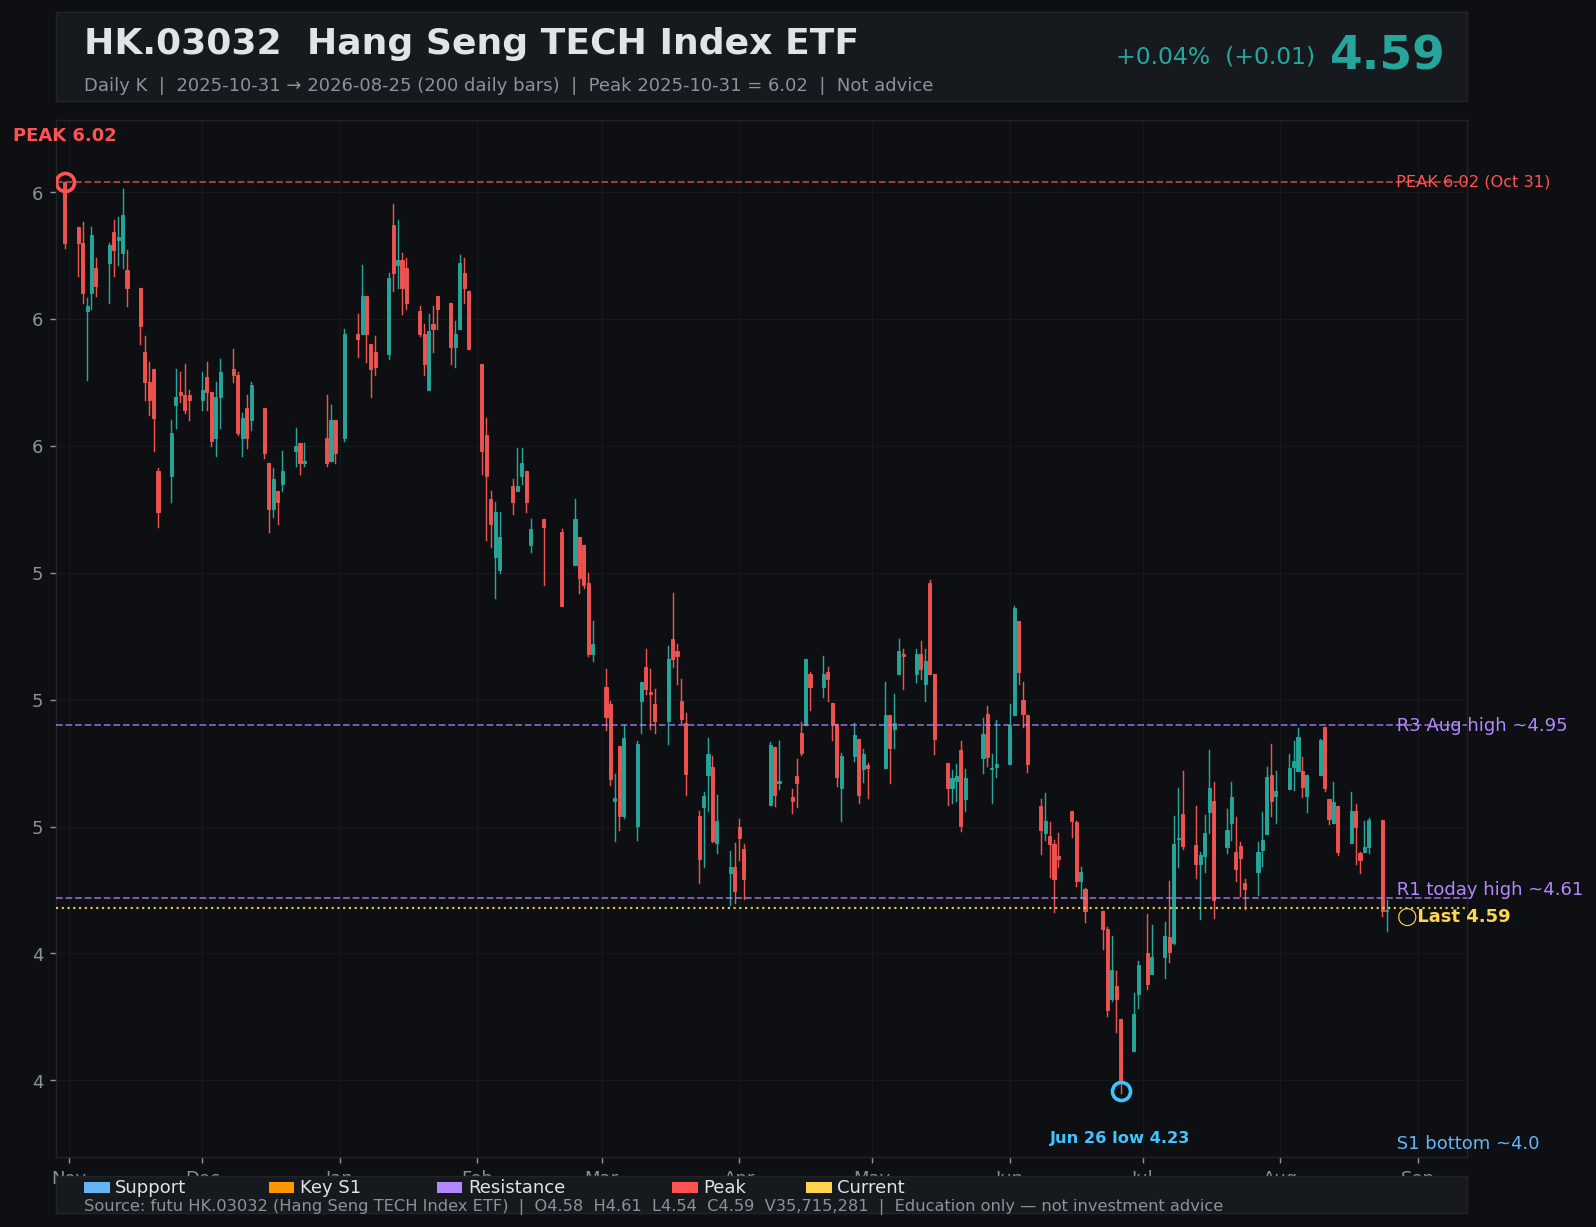Click 'Peak 2025-10-31 = 6.02' in the subtitle
This screenshot has width=1596, height=1227.
pos(698,85)
